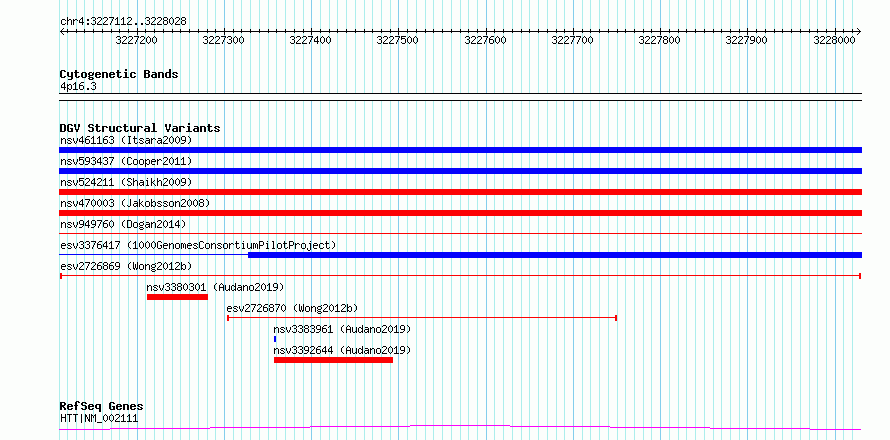Open nsv524211 (Shaikh2009) variant label

126,182
